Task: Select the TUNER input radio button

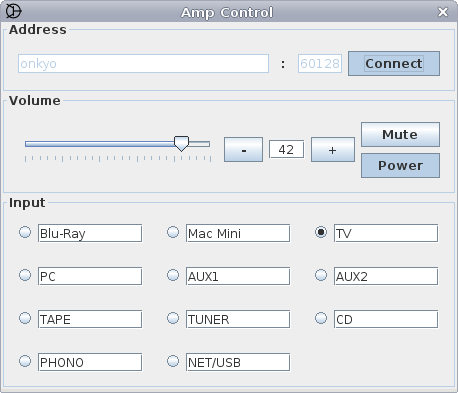Action: tap(173, 318)
